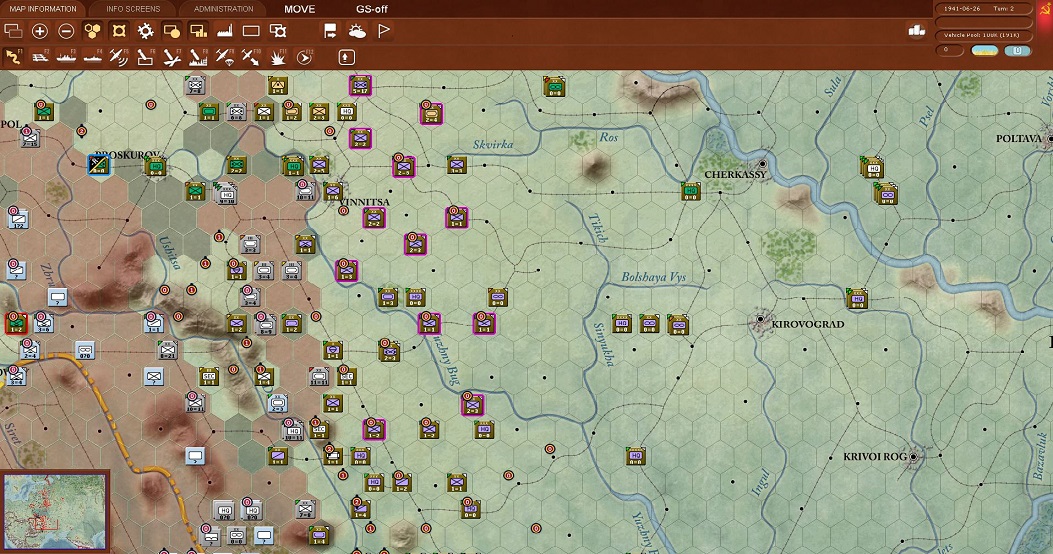The image size is (1053, 554).
Task: Click the GS-off ground support indicator
Action: [x=371, y=9]
